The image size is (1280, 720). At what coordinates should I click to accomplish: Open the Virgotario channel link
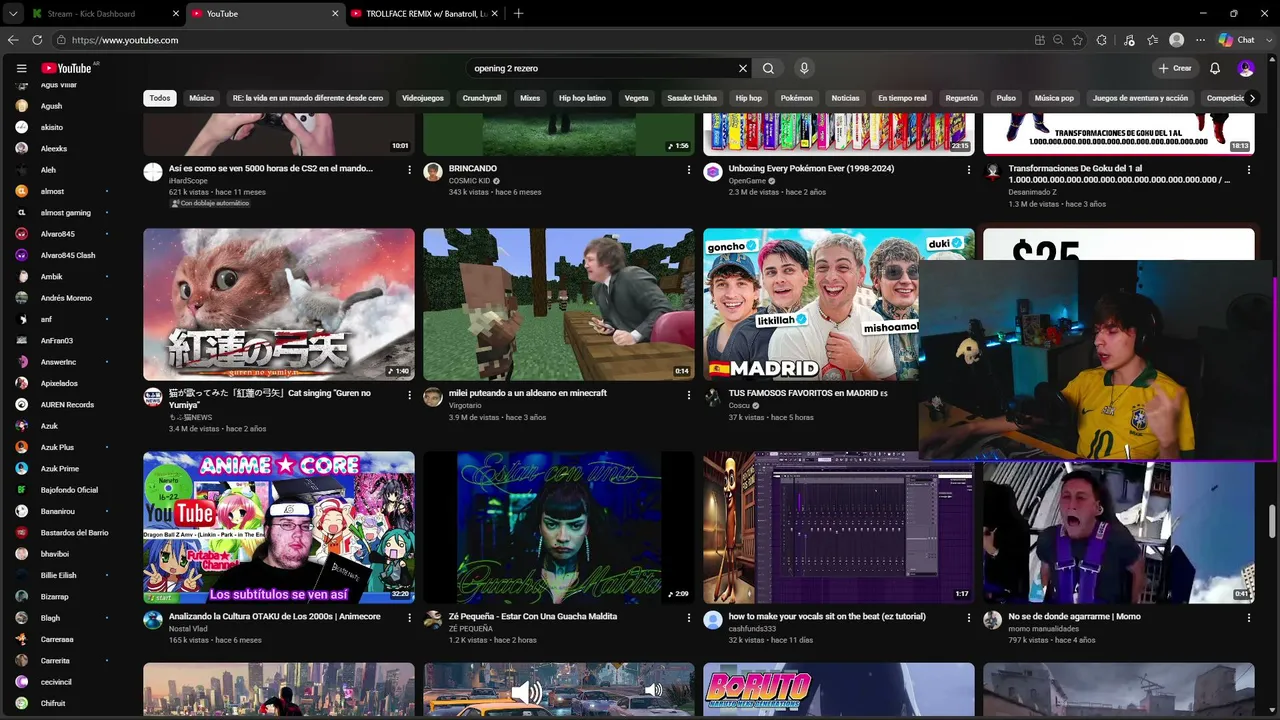point(465,406)
